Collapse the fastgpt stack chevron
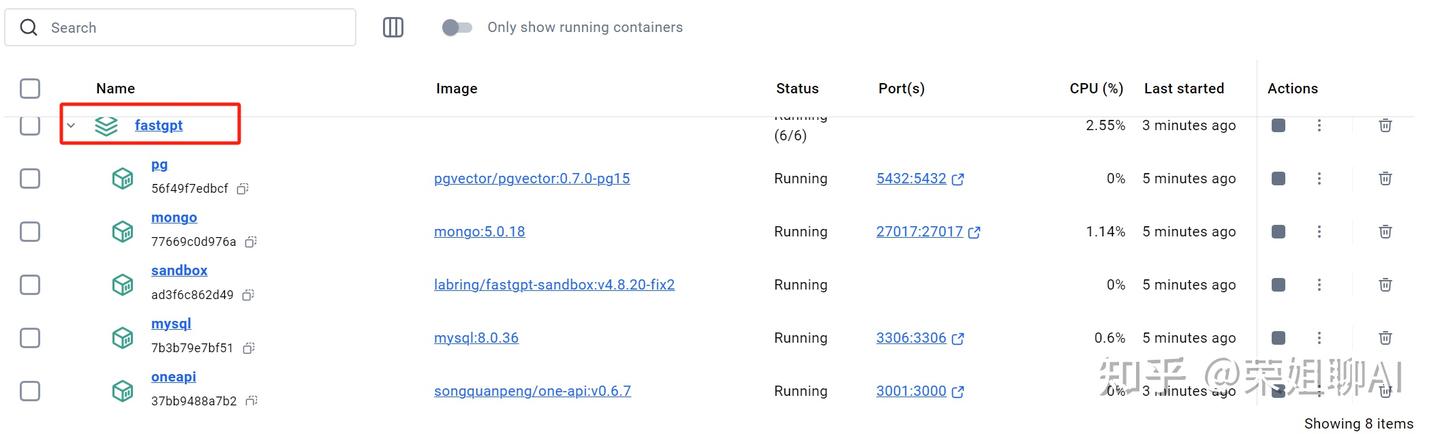 pyautogui.click(x=71, y=126)
